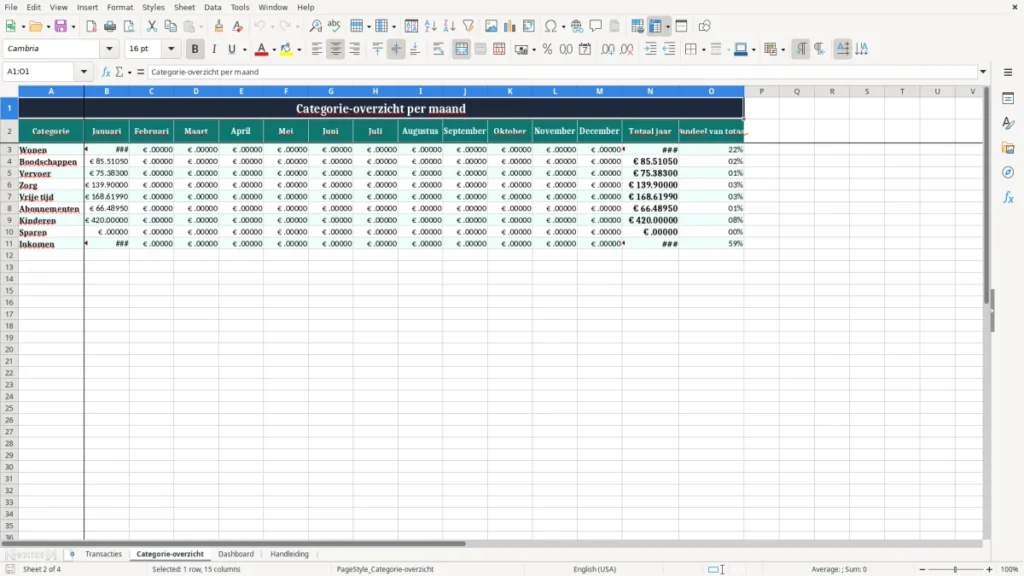1024x576 pixels.
Task: Open the sidebar Properties panel
Action: click(x=1008, y=99)
